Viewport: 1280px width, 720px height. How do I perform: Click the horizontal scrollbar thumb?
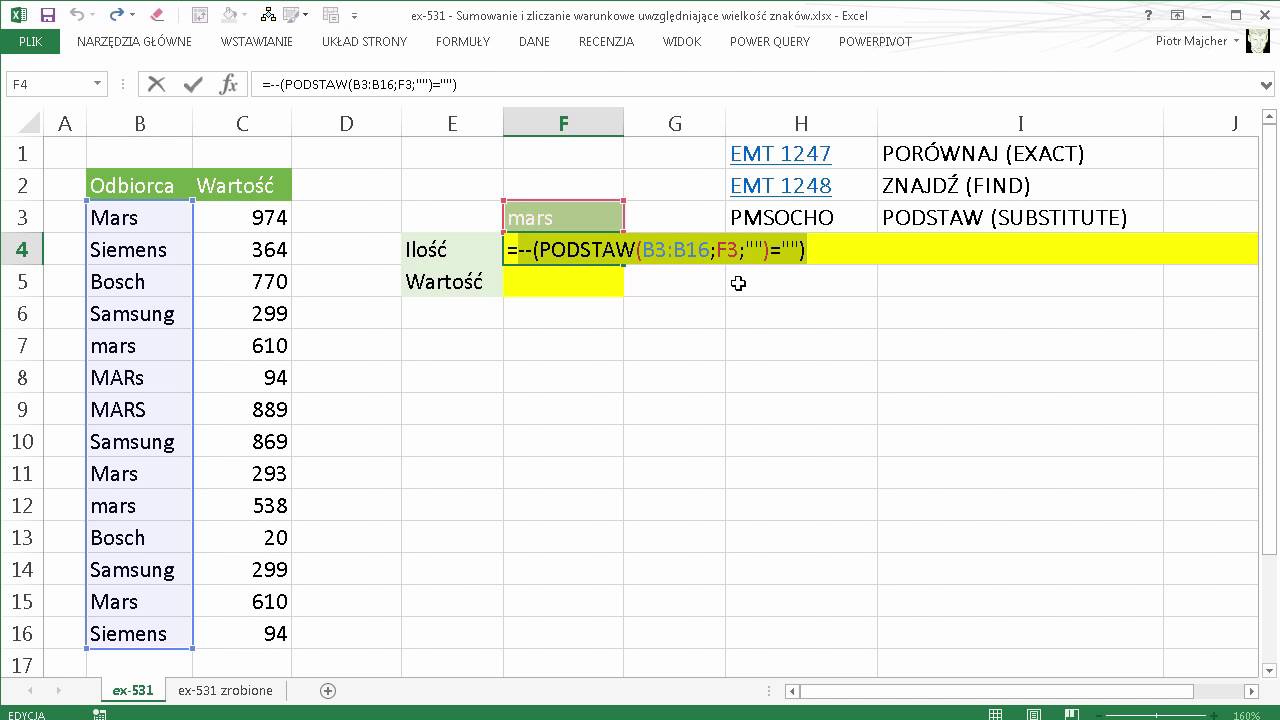(x=997, y=691)
